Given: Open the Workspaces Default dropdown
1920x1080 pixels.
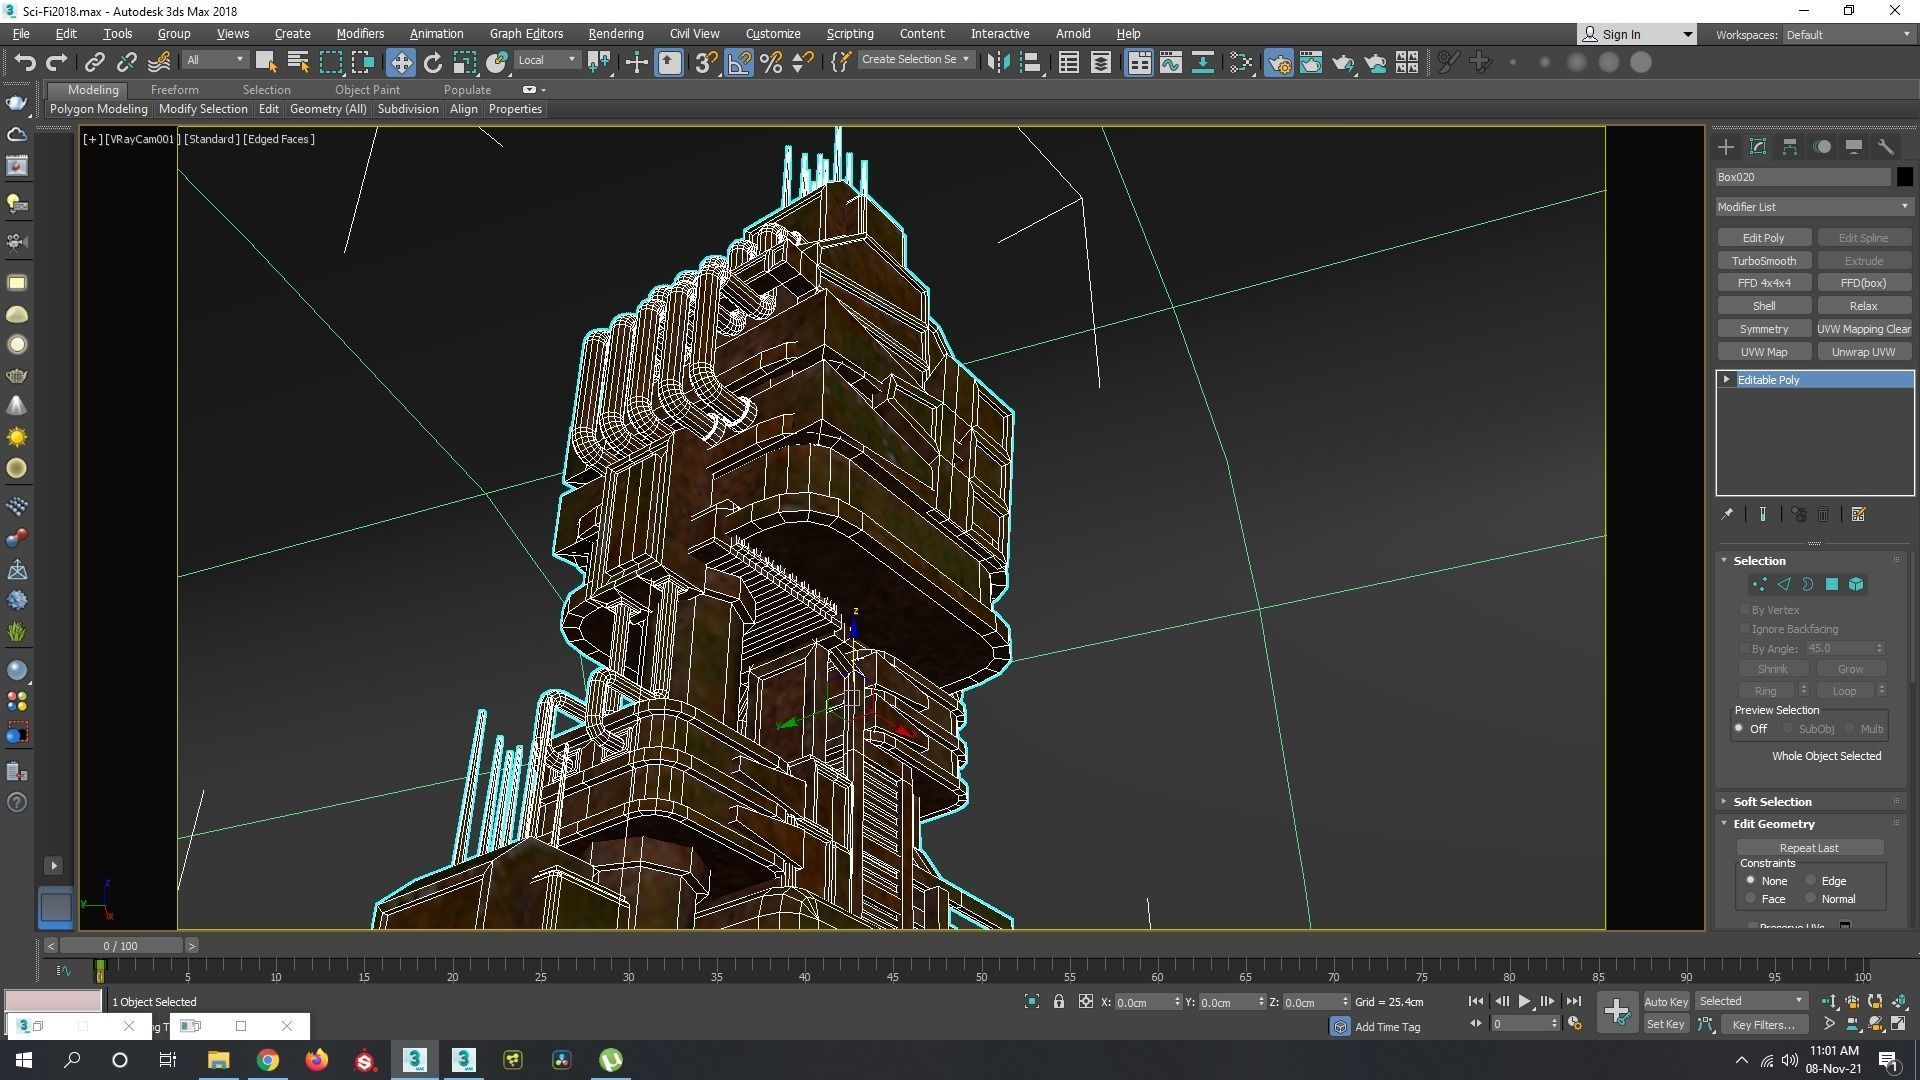Looking at the screenshot, I should click(1848, 35).
